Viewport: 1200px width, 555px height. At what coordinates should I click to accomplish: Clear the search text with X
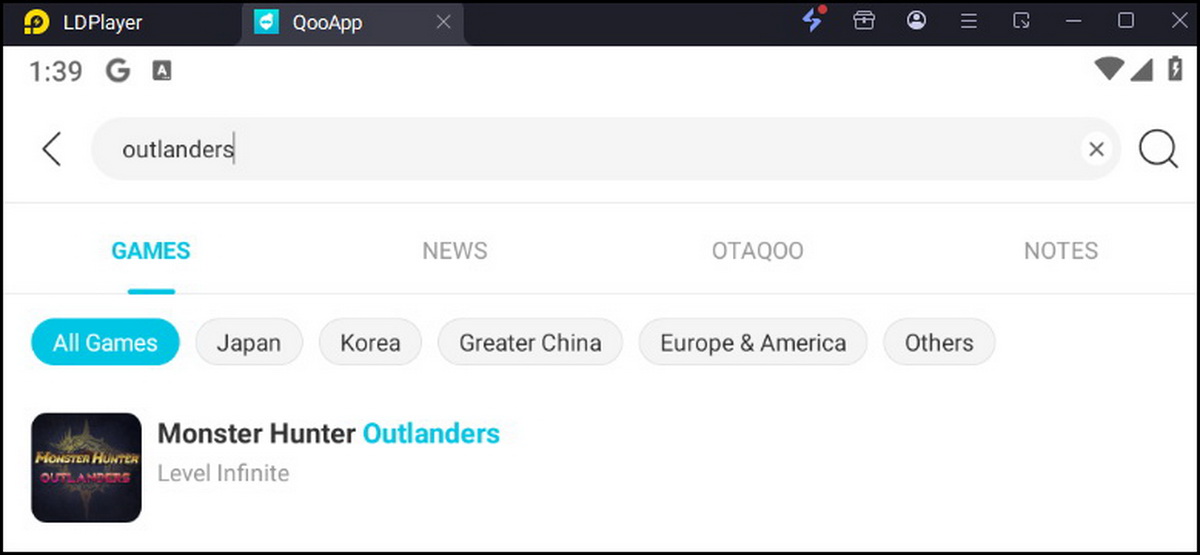click(x=1097, y=149)
